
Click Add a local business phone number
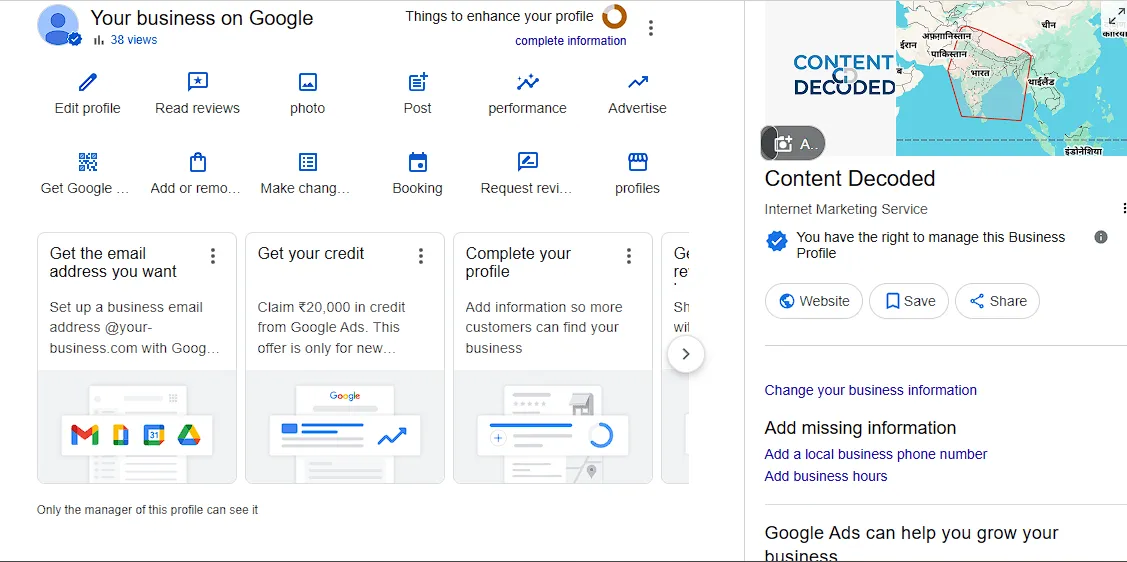tap(875, 454)
